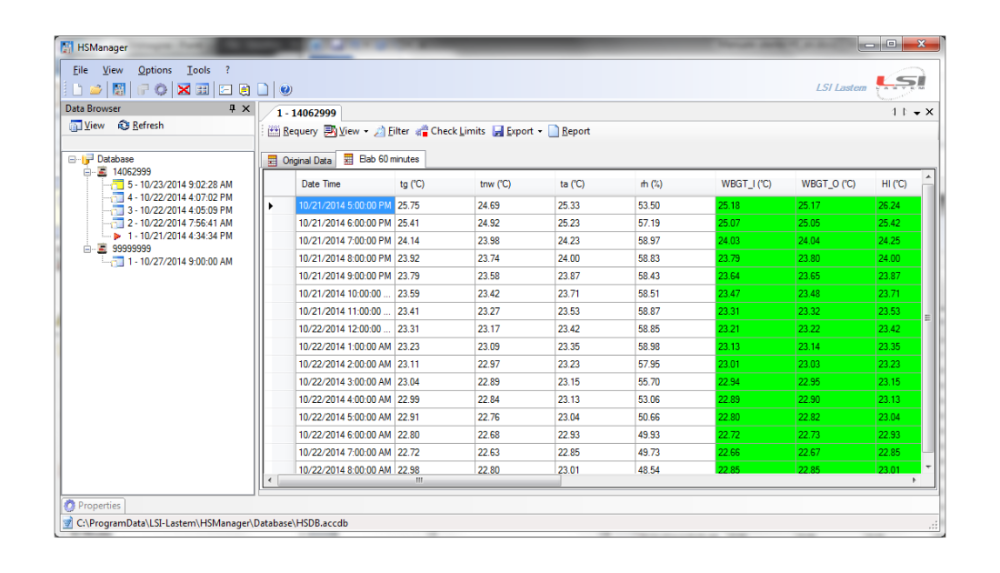Toggle the Data Browser auto-hide pin
The height and width of the screenshot is (573, 1000).
pyautogui.click(x=233, y=108)
